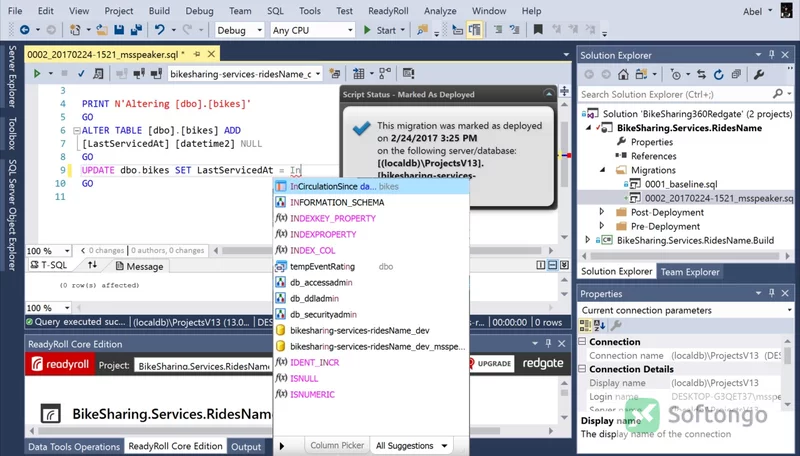800x456 pixels.
Task: Click the Save All icon
Action: pos(136,30)
